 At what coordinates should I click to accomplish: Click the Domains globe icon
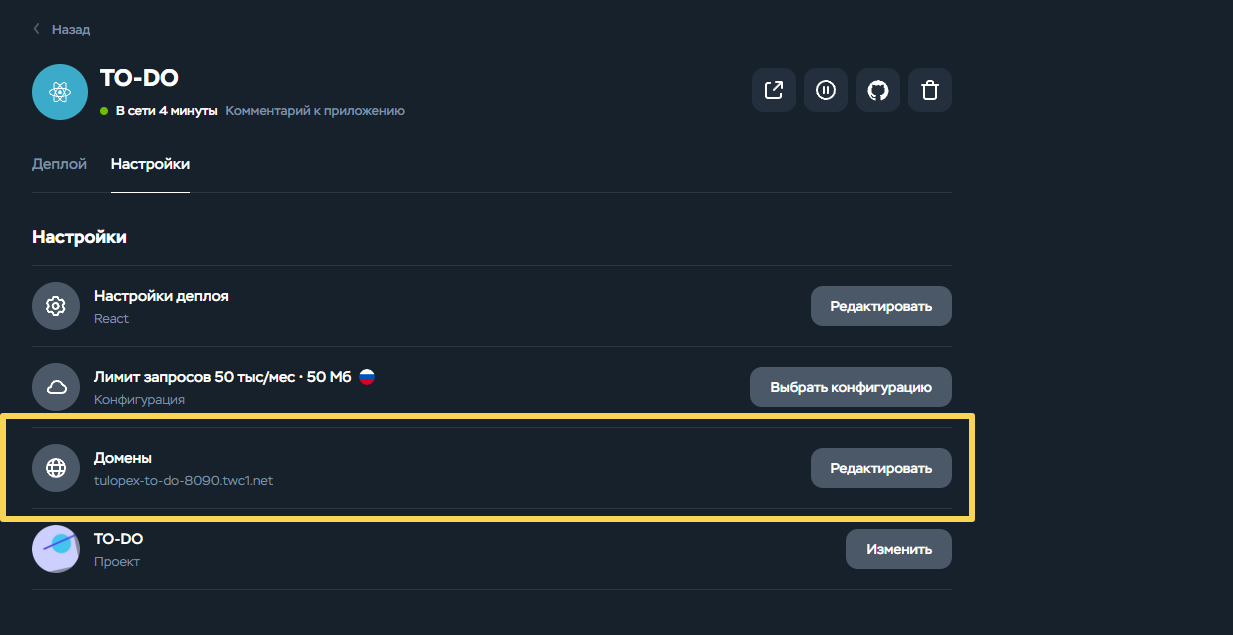56,468
